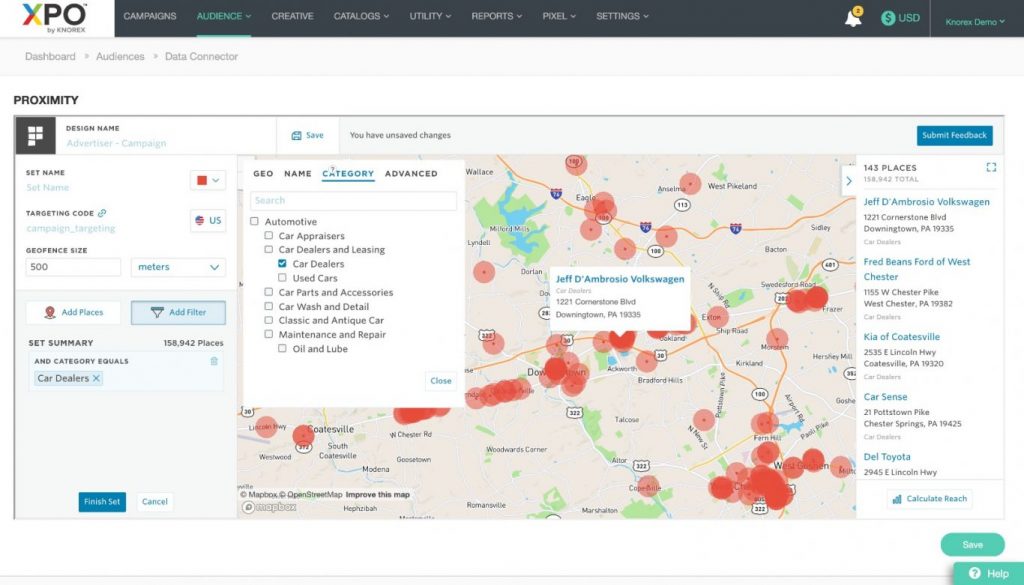Open the Creative menu item
Image resolution: width=1024 pixels, height=585 pixels.
click(292, 16)
